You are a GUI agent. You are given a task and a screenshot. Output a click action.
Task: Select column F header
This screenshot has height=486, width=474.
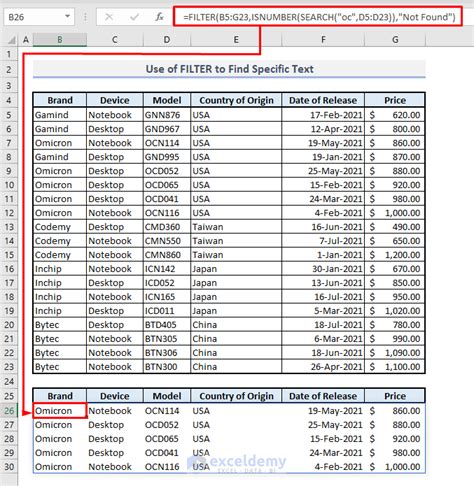coord(323,40)
